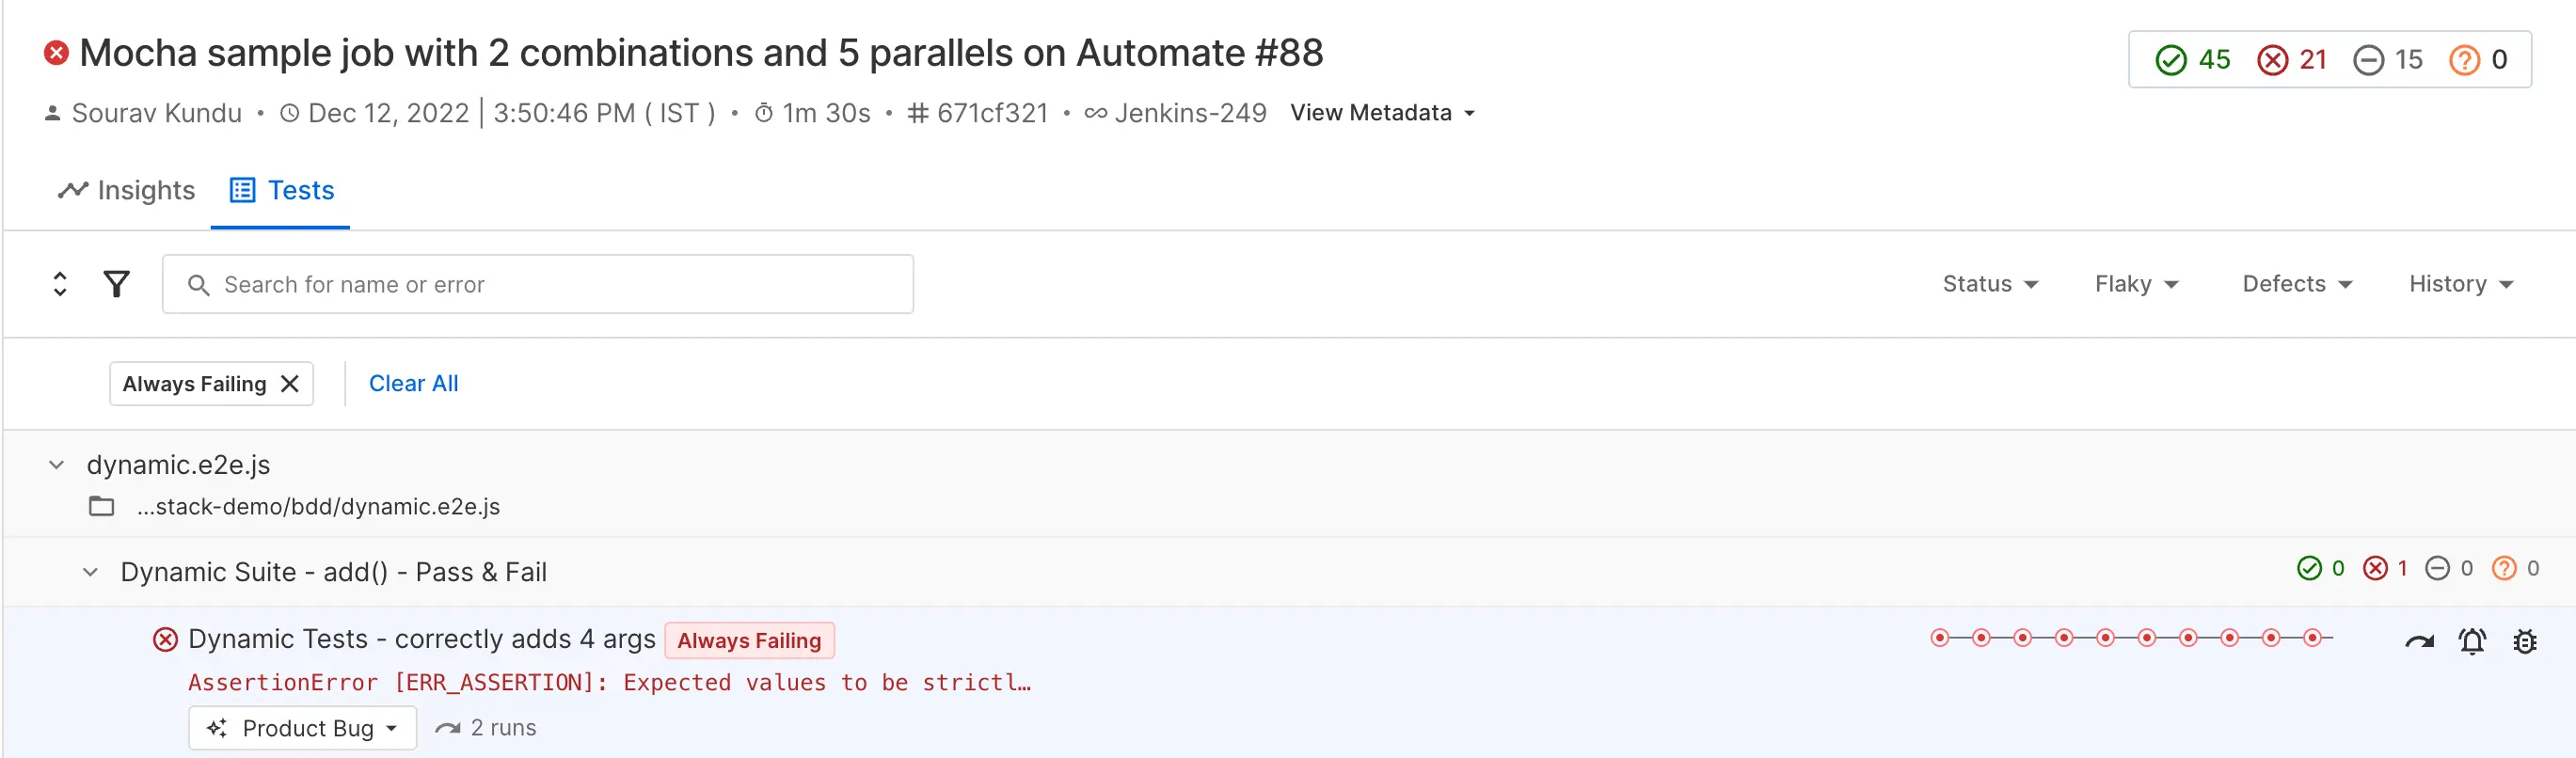Click the search by name or error field
Screen dimensions: 2576x758
pos(538,285)
